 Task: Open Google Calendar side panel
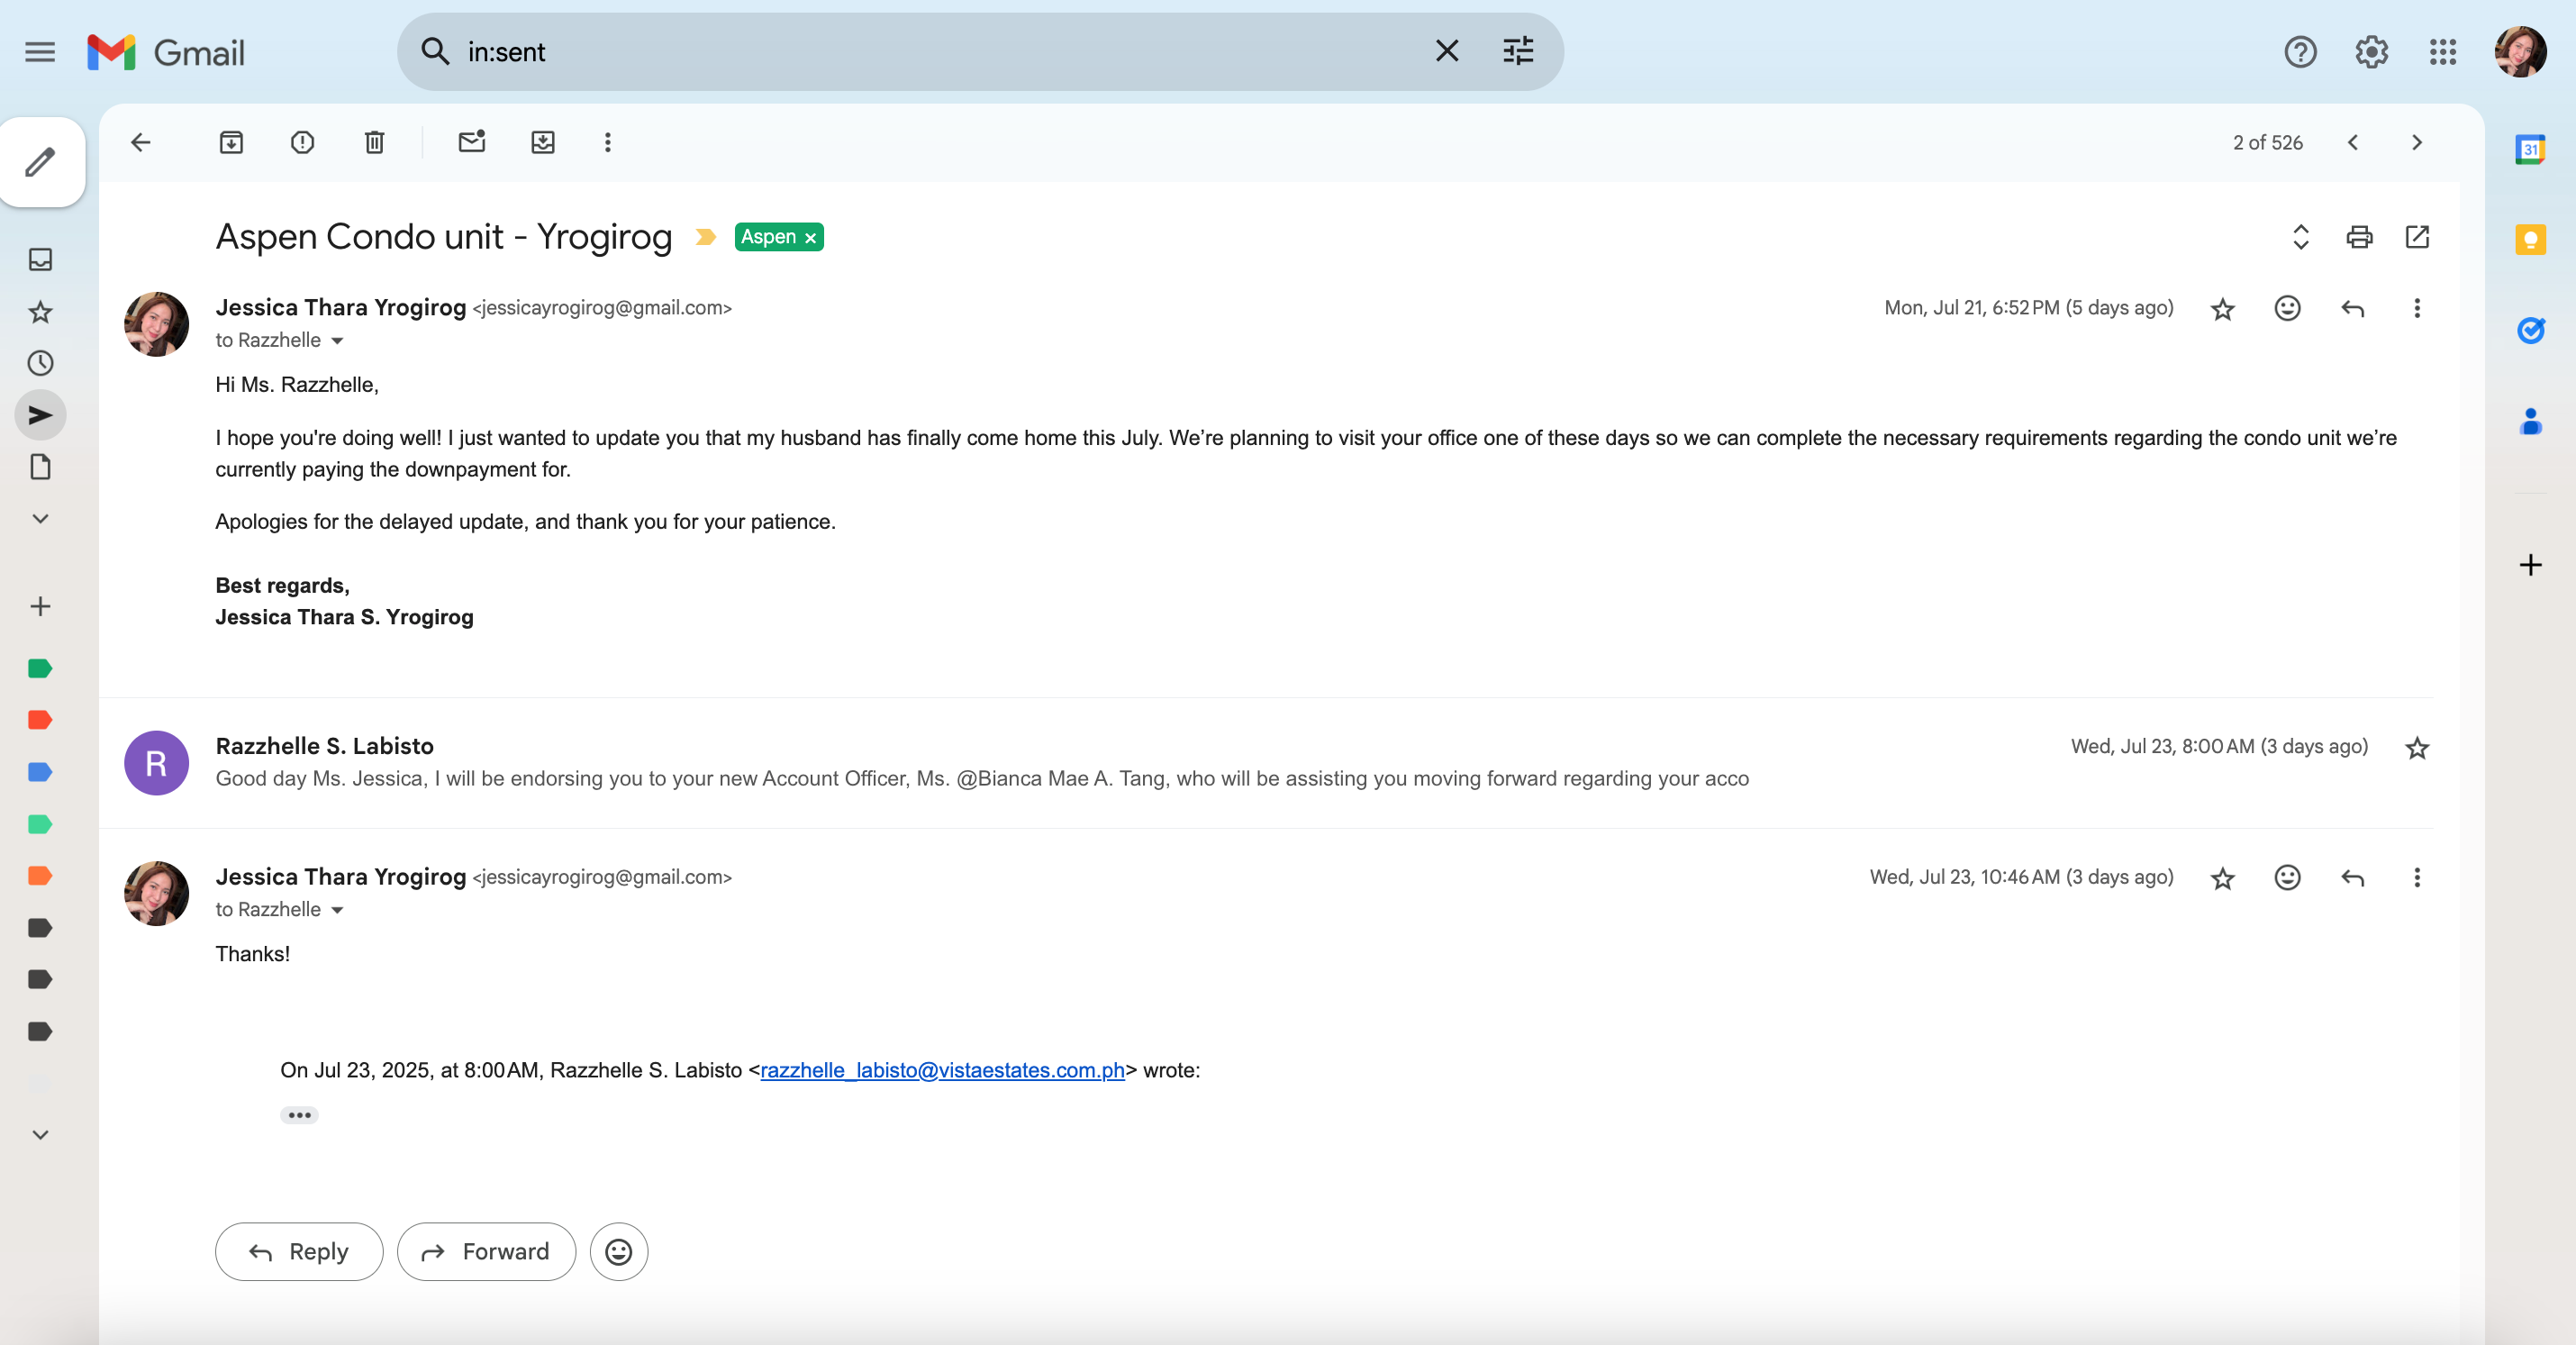point(2529,150)
